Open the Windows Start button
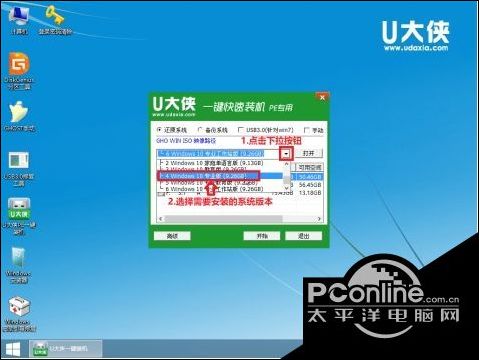Screen dimensions: 479x360 [13, 349]
